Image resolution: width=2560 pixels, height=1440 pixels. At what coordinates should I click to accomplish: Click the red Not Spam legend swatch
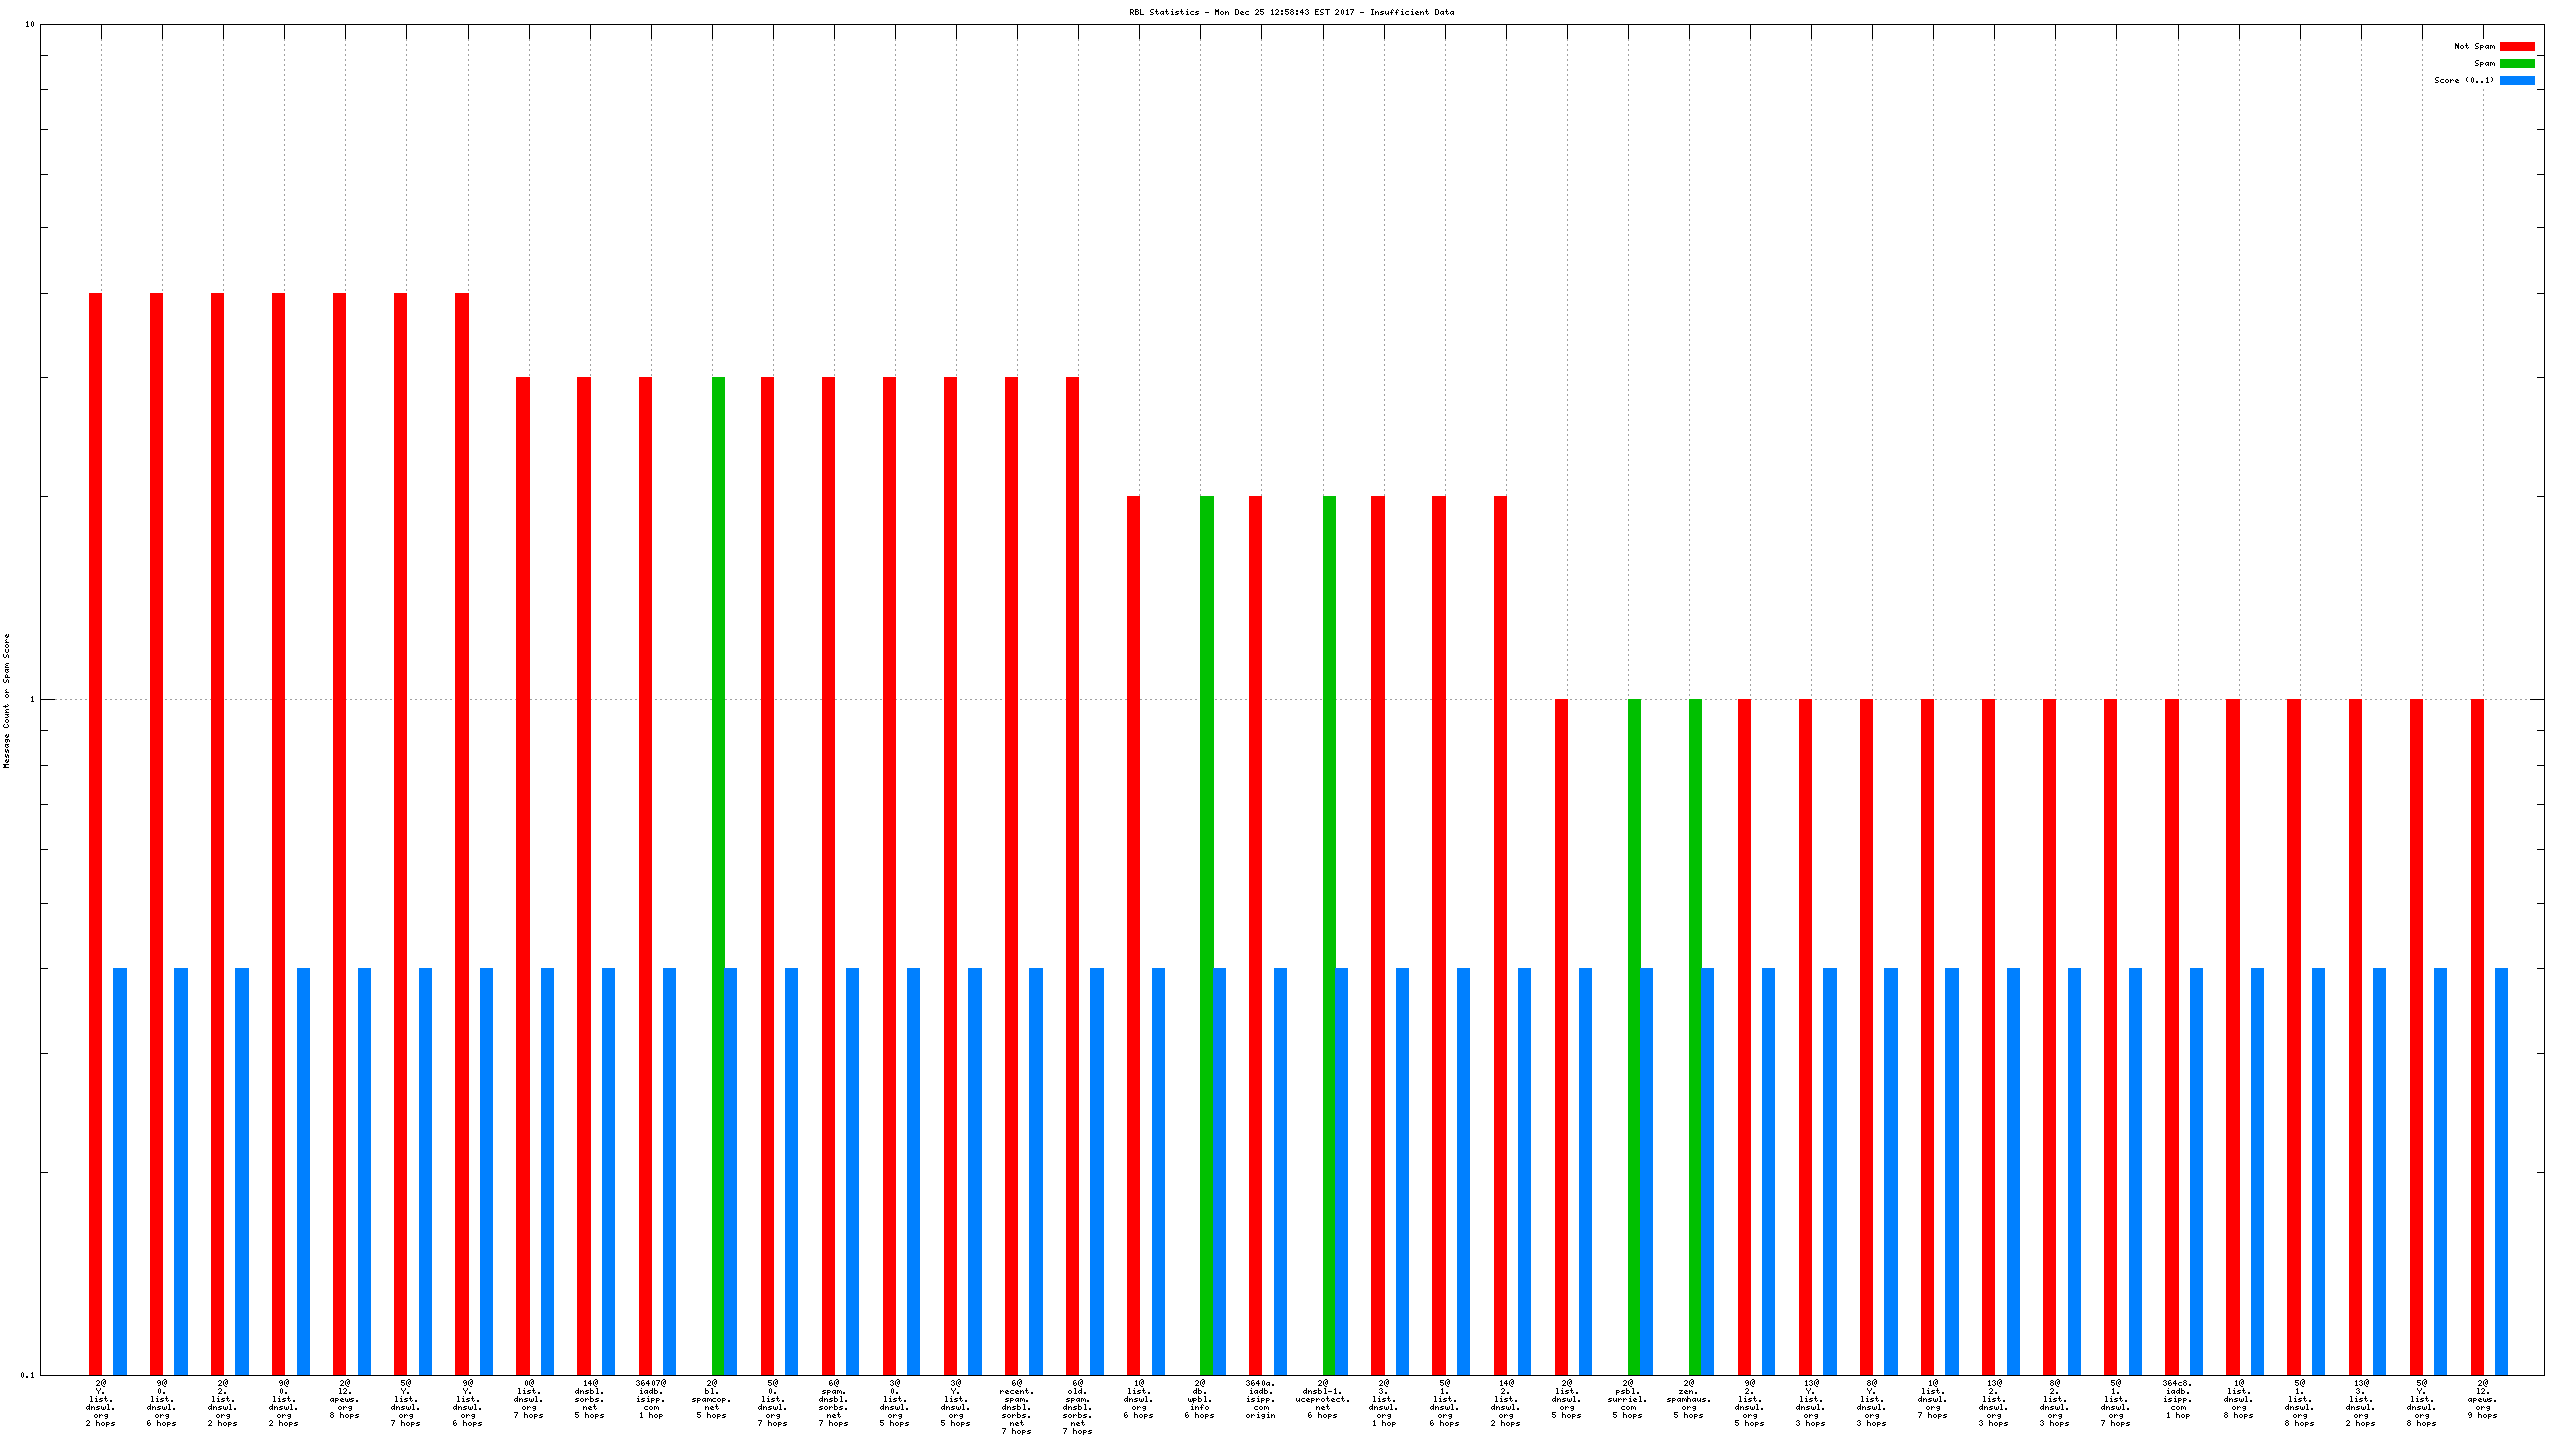point(2516,46)
